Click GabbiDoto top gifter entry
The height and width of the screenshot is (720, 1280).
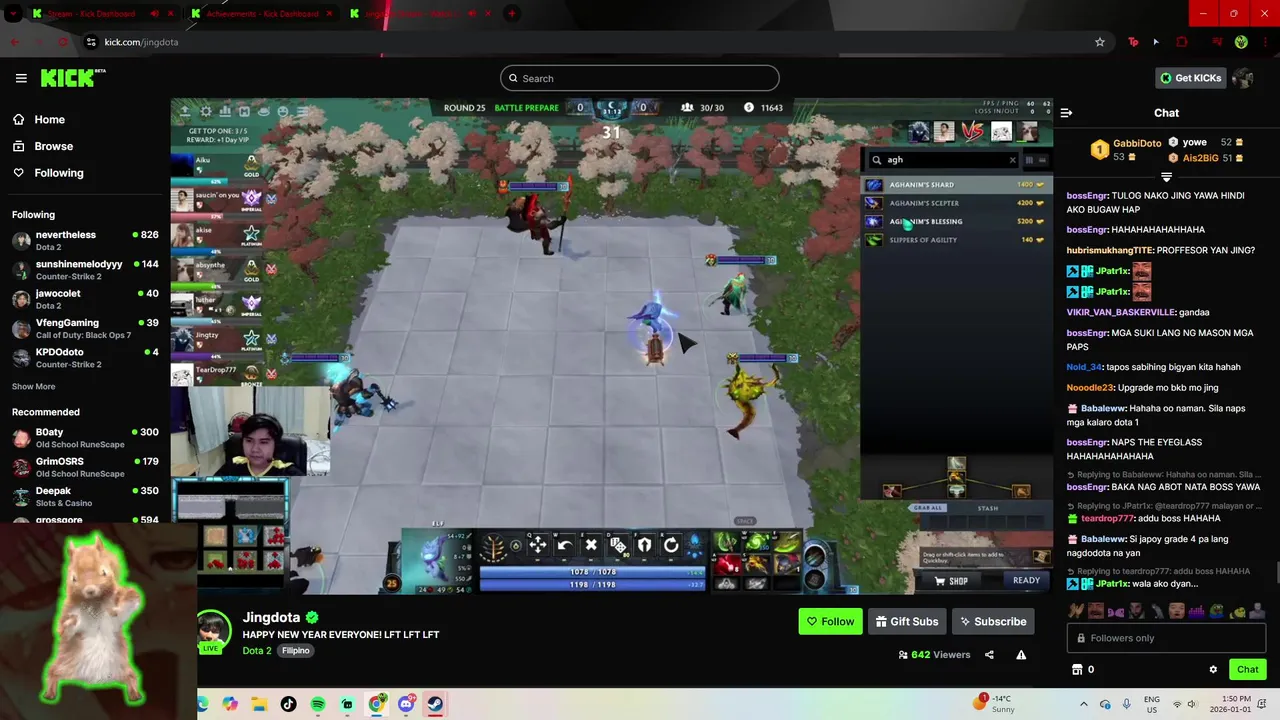[1124, 150]
